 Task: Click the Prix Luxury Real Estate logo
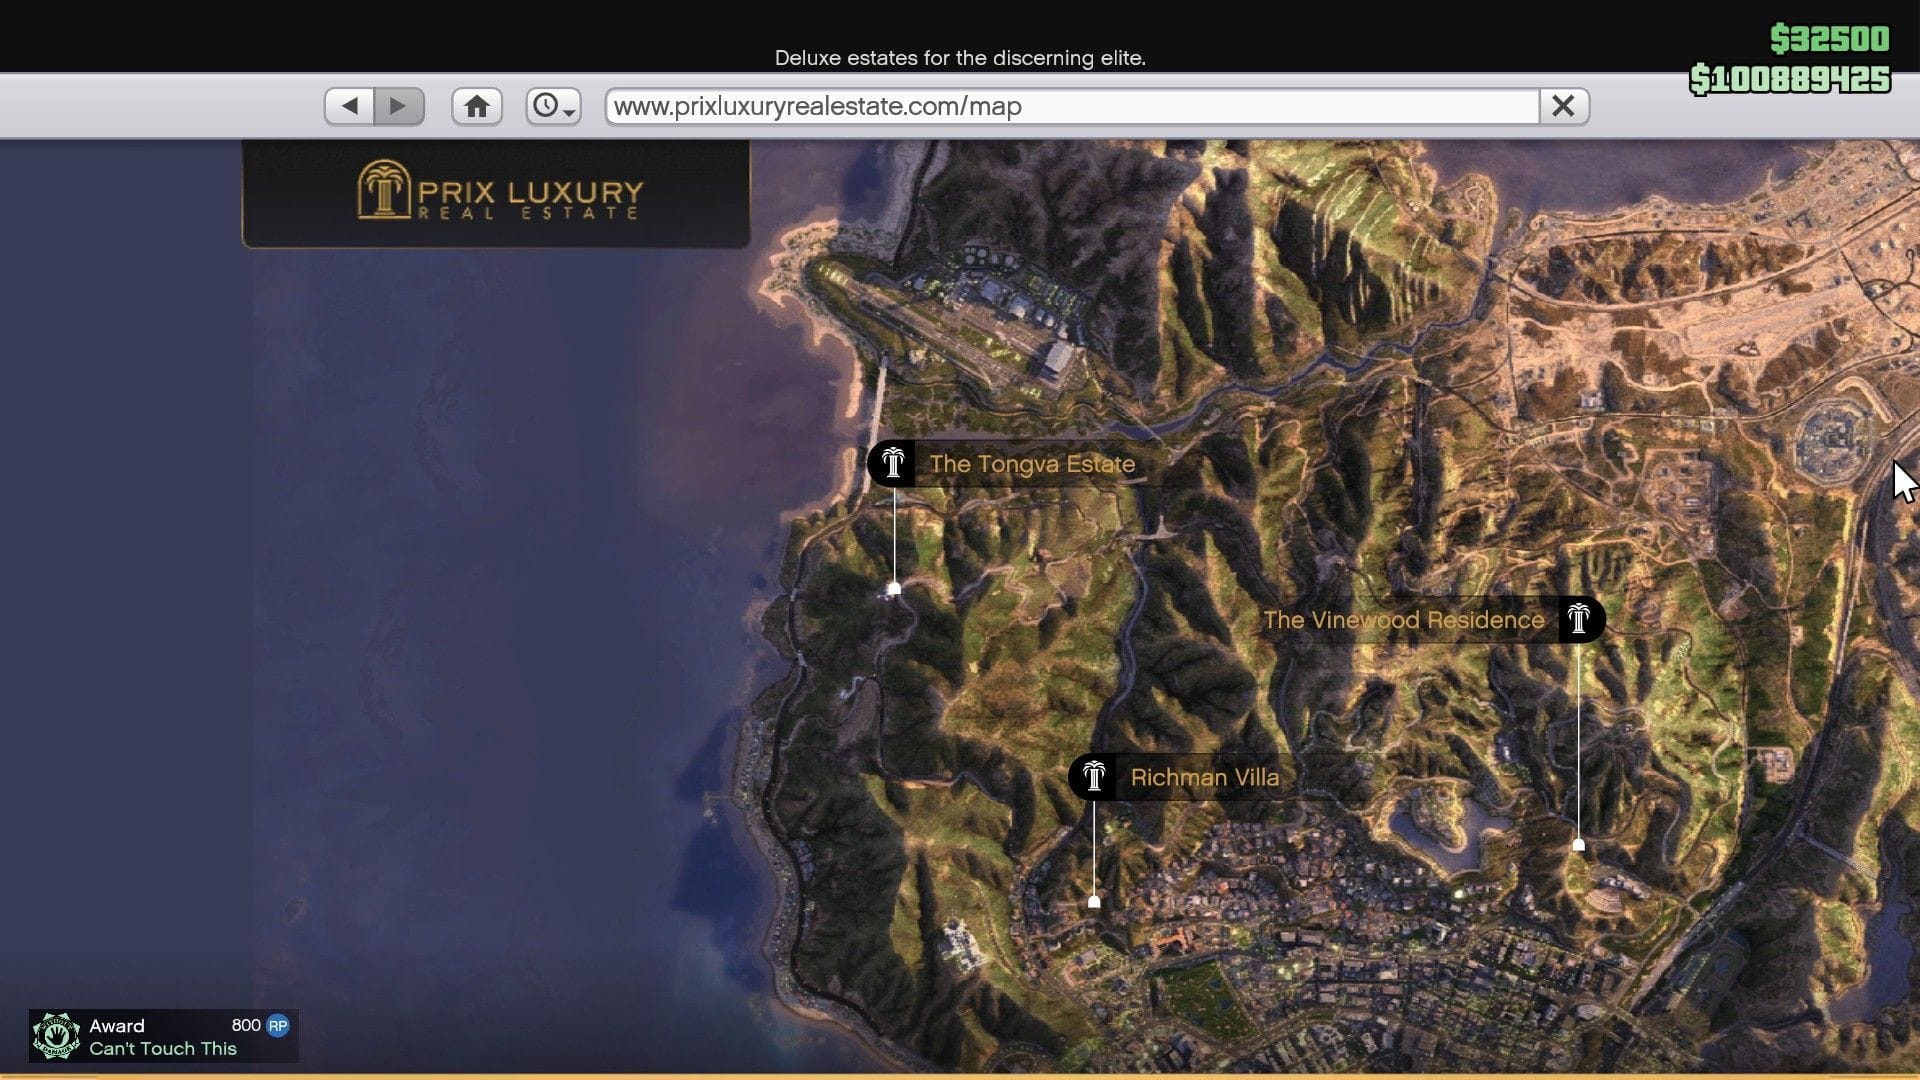[x=494, y=194]
